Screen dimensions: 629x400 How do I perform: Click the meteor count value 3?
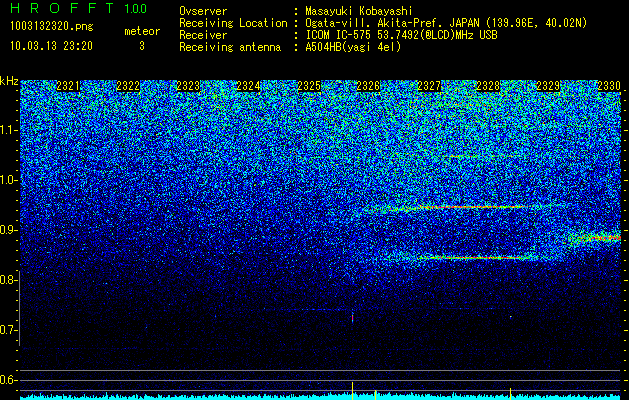[142, 46]
